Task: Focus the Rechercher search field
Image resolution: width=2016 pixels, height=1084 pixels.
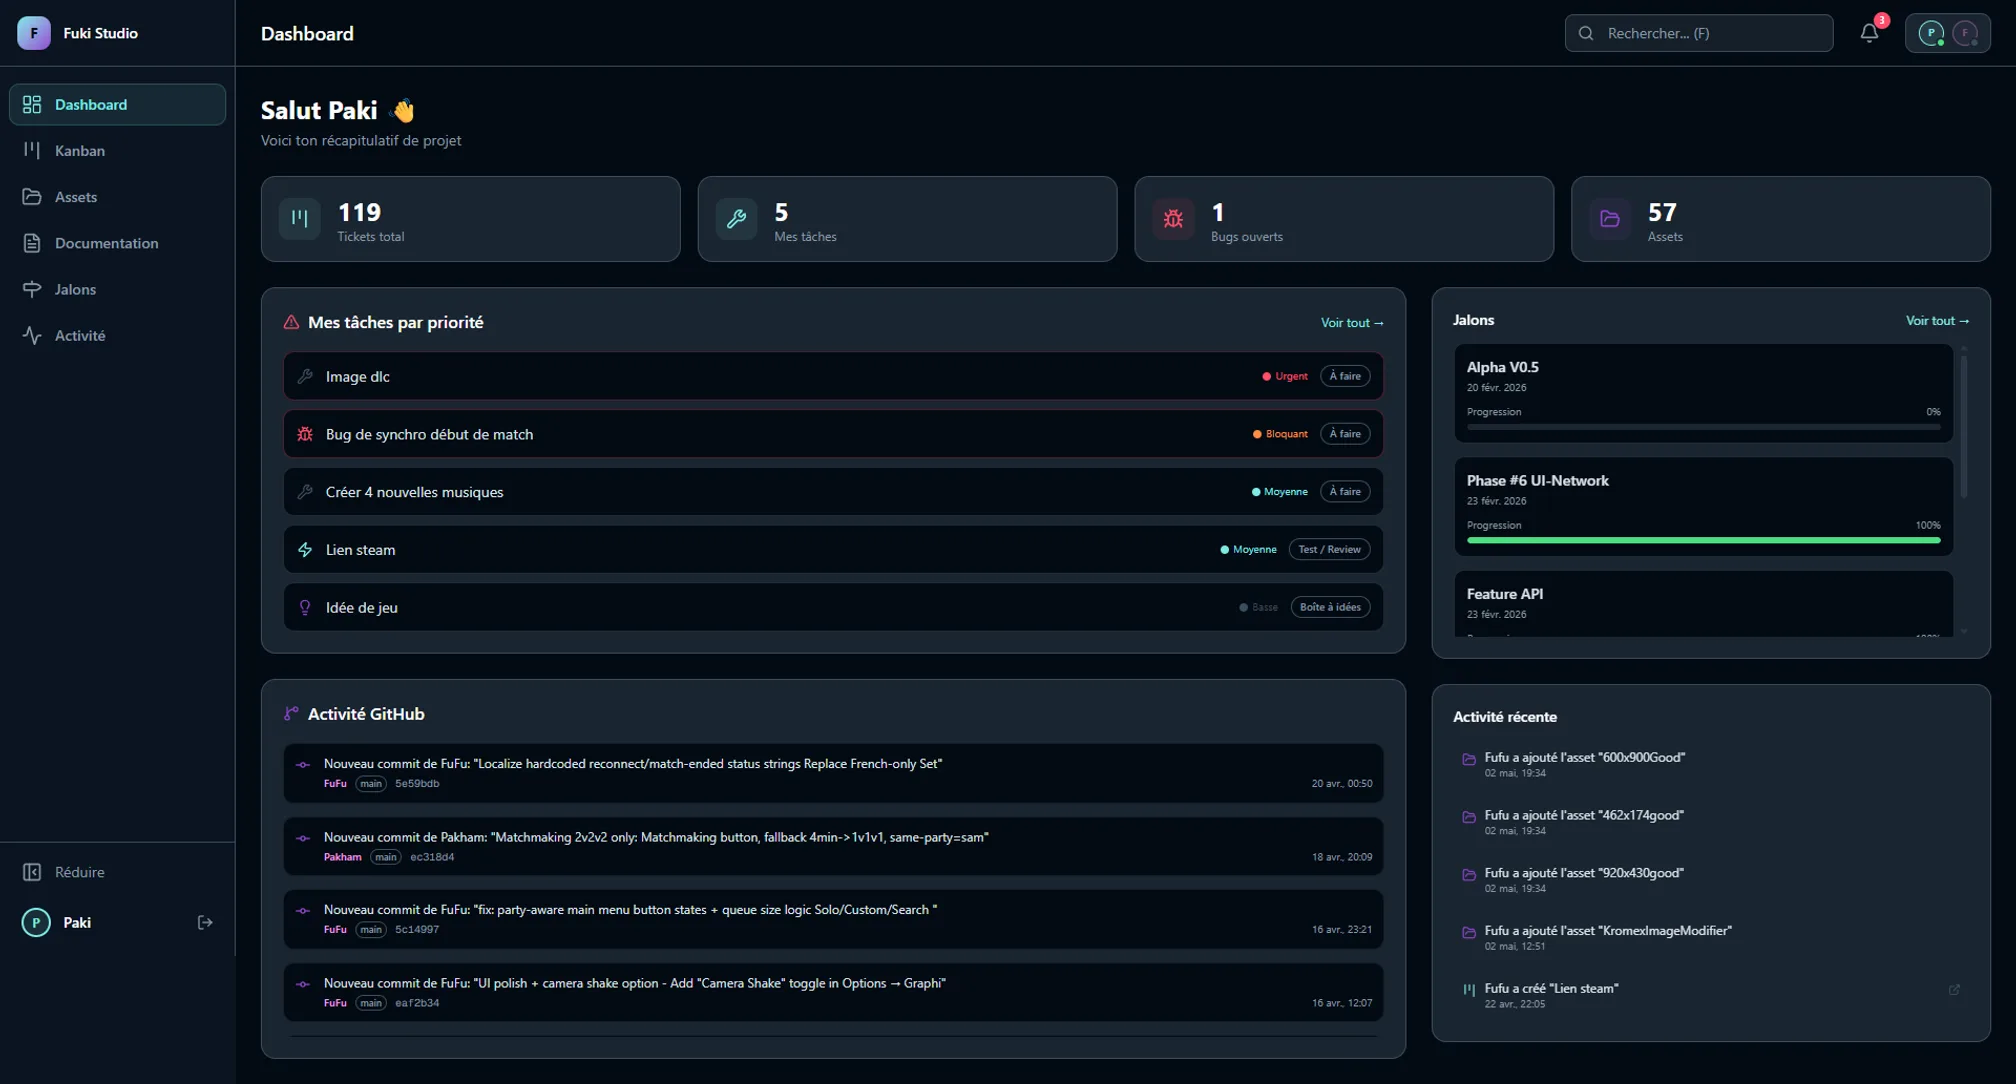Action: tap(1698, 33)
